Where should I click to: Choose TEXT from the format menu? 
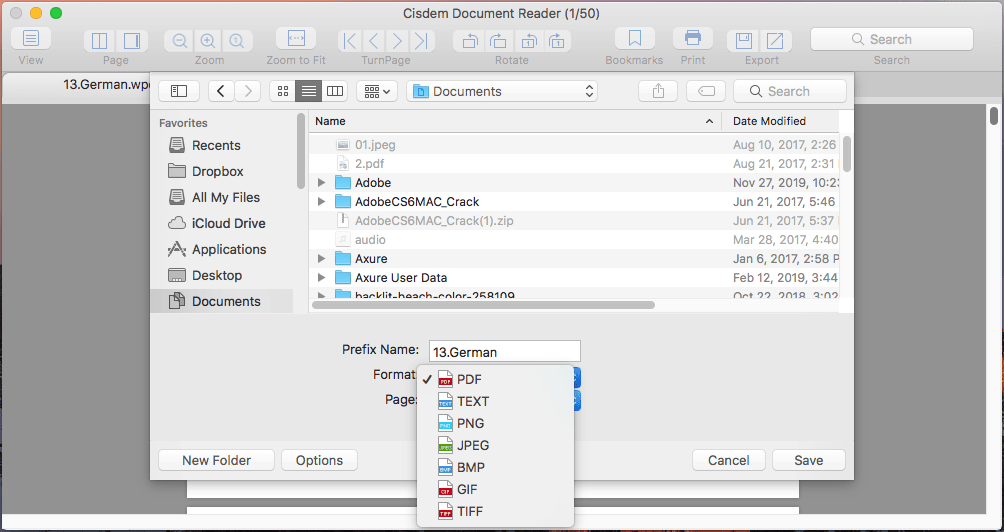click(494, 401)
